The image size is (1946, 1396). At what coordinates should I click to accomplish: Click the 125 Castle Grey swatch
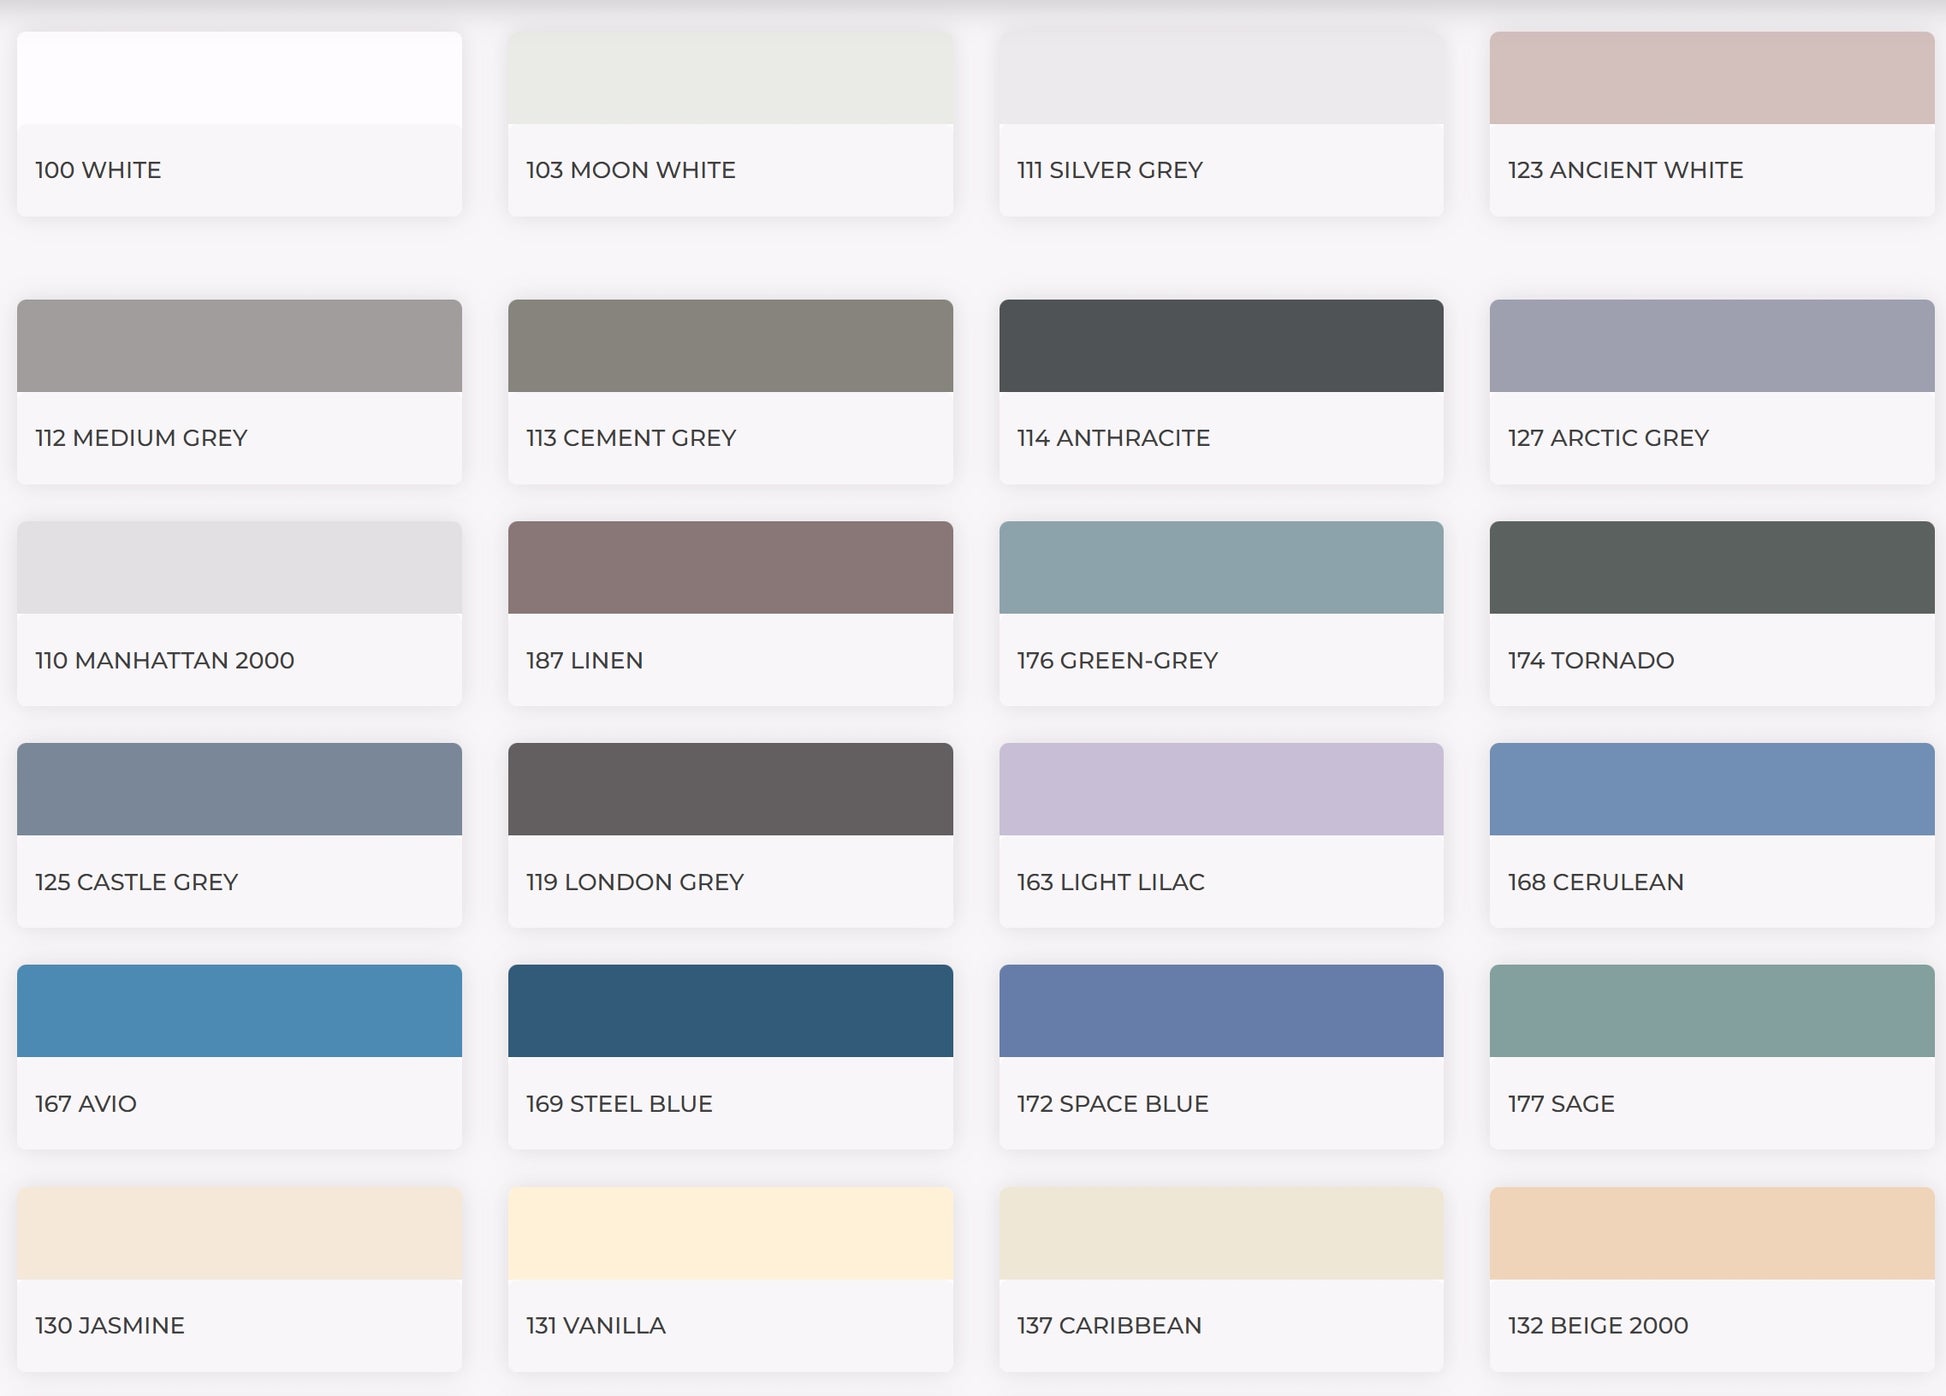(239, 789)
